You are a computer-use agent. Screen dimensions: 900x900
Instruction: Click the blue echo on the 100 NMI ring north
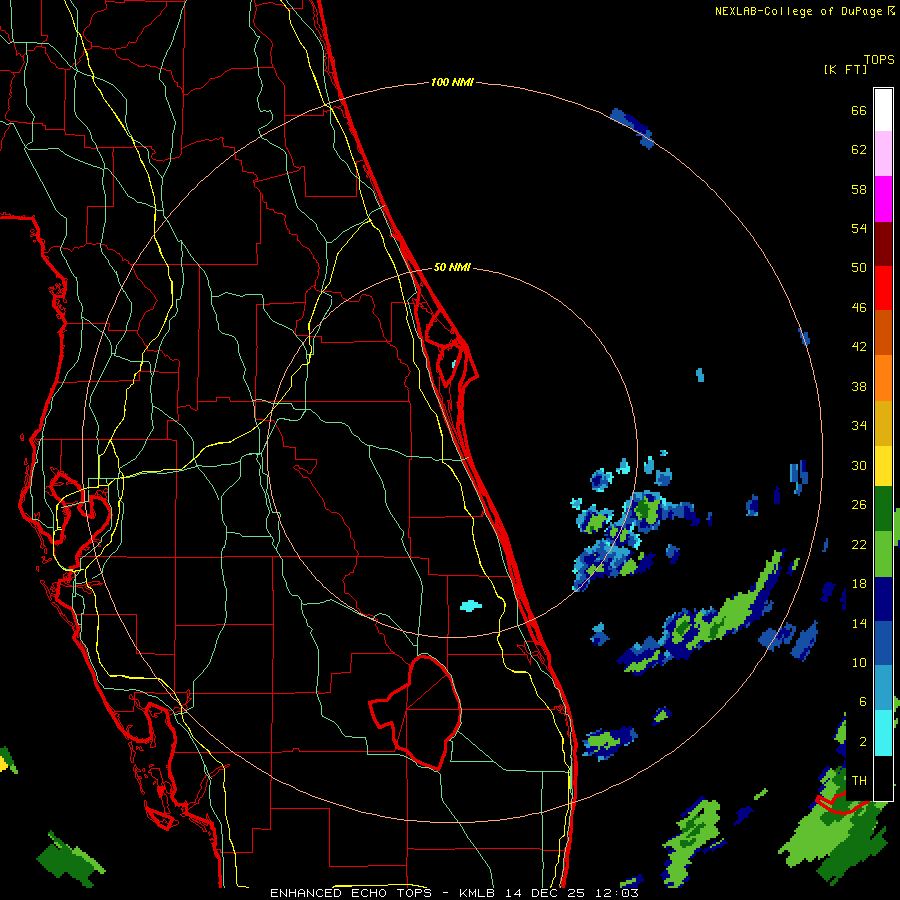632,127
